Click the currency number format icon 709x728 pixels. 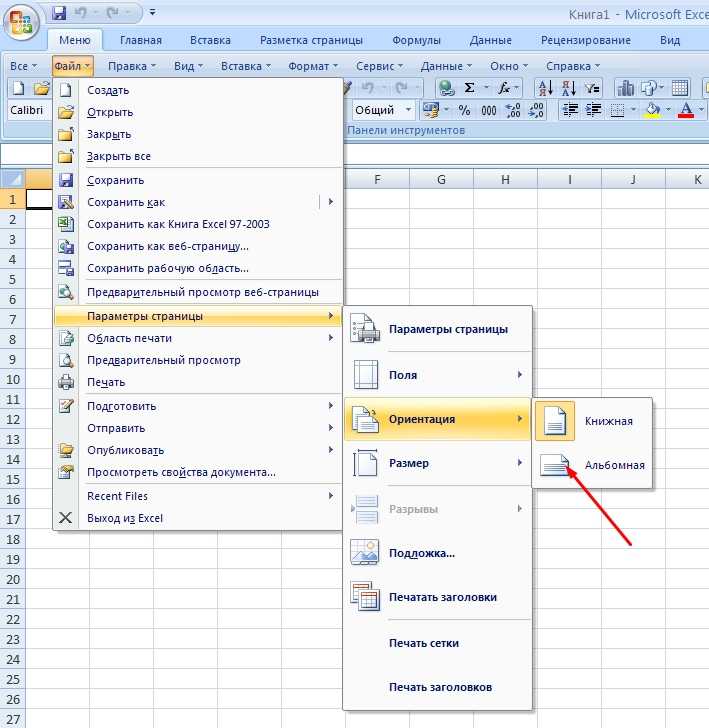pos(431,110)
